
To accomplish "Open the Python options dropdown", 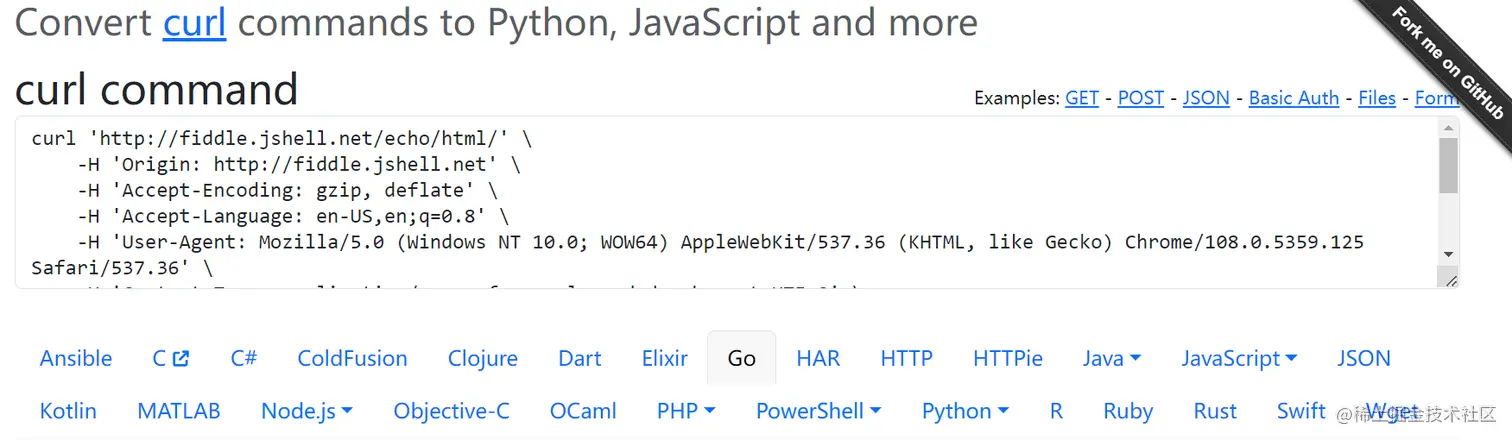I will [x=965, y=411].
